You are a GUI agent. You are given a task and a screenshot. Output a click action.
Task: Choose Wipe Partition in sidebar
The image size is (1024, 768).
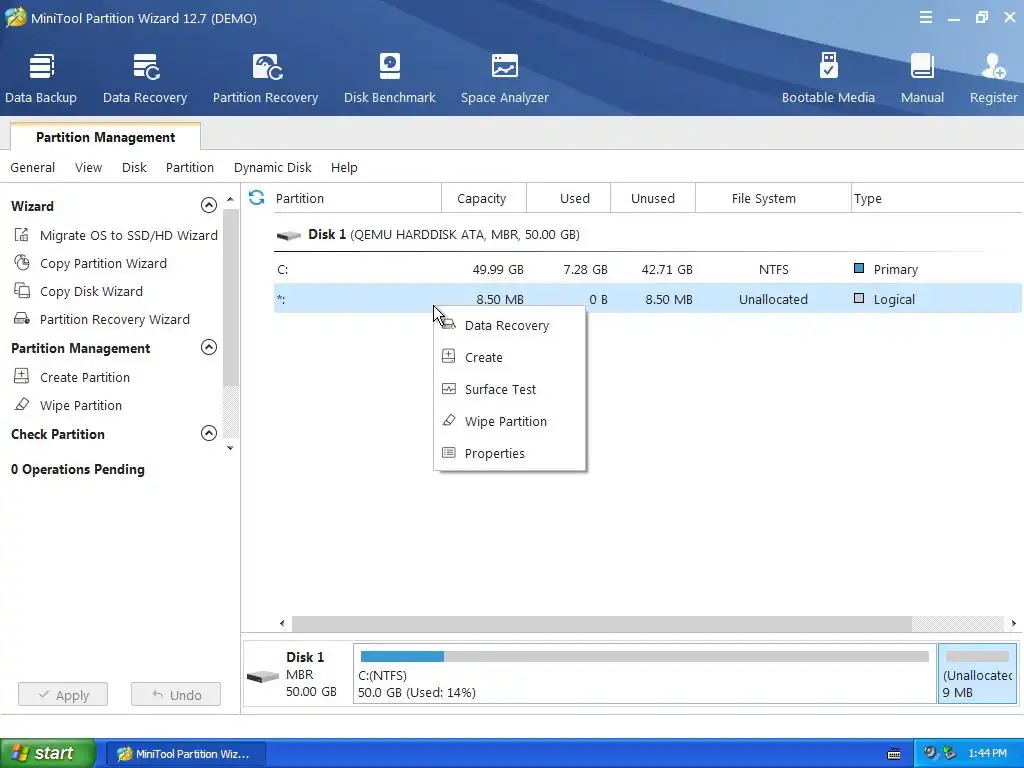click(68, 405)
